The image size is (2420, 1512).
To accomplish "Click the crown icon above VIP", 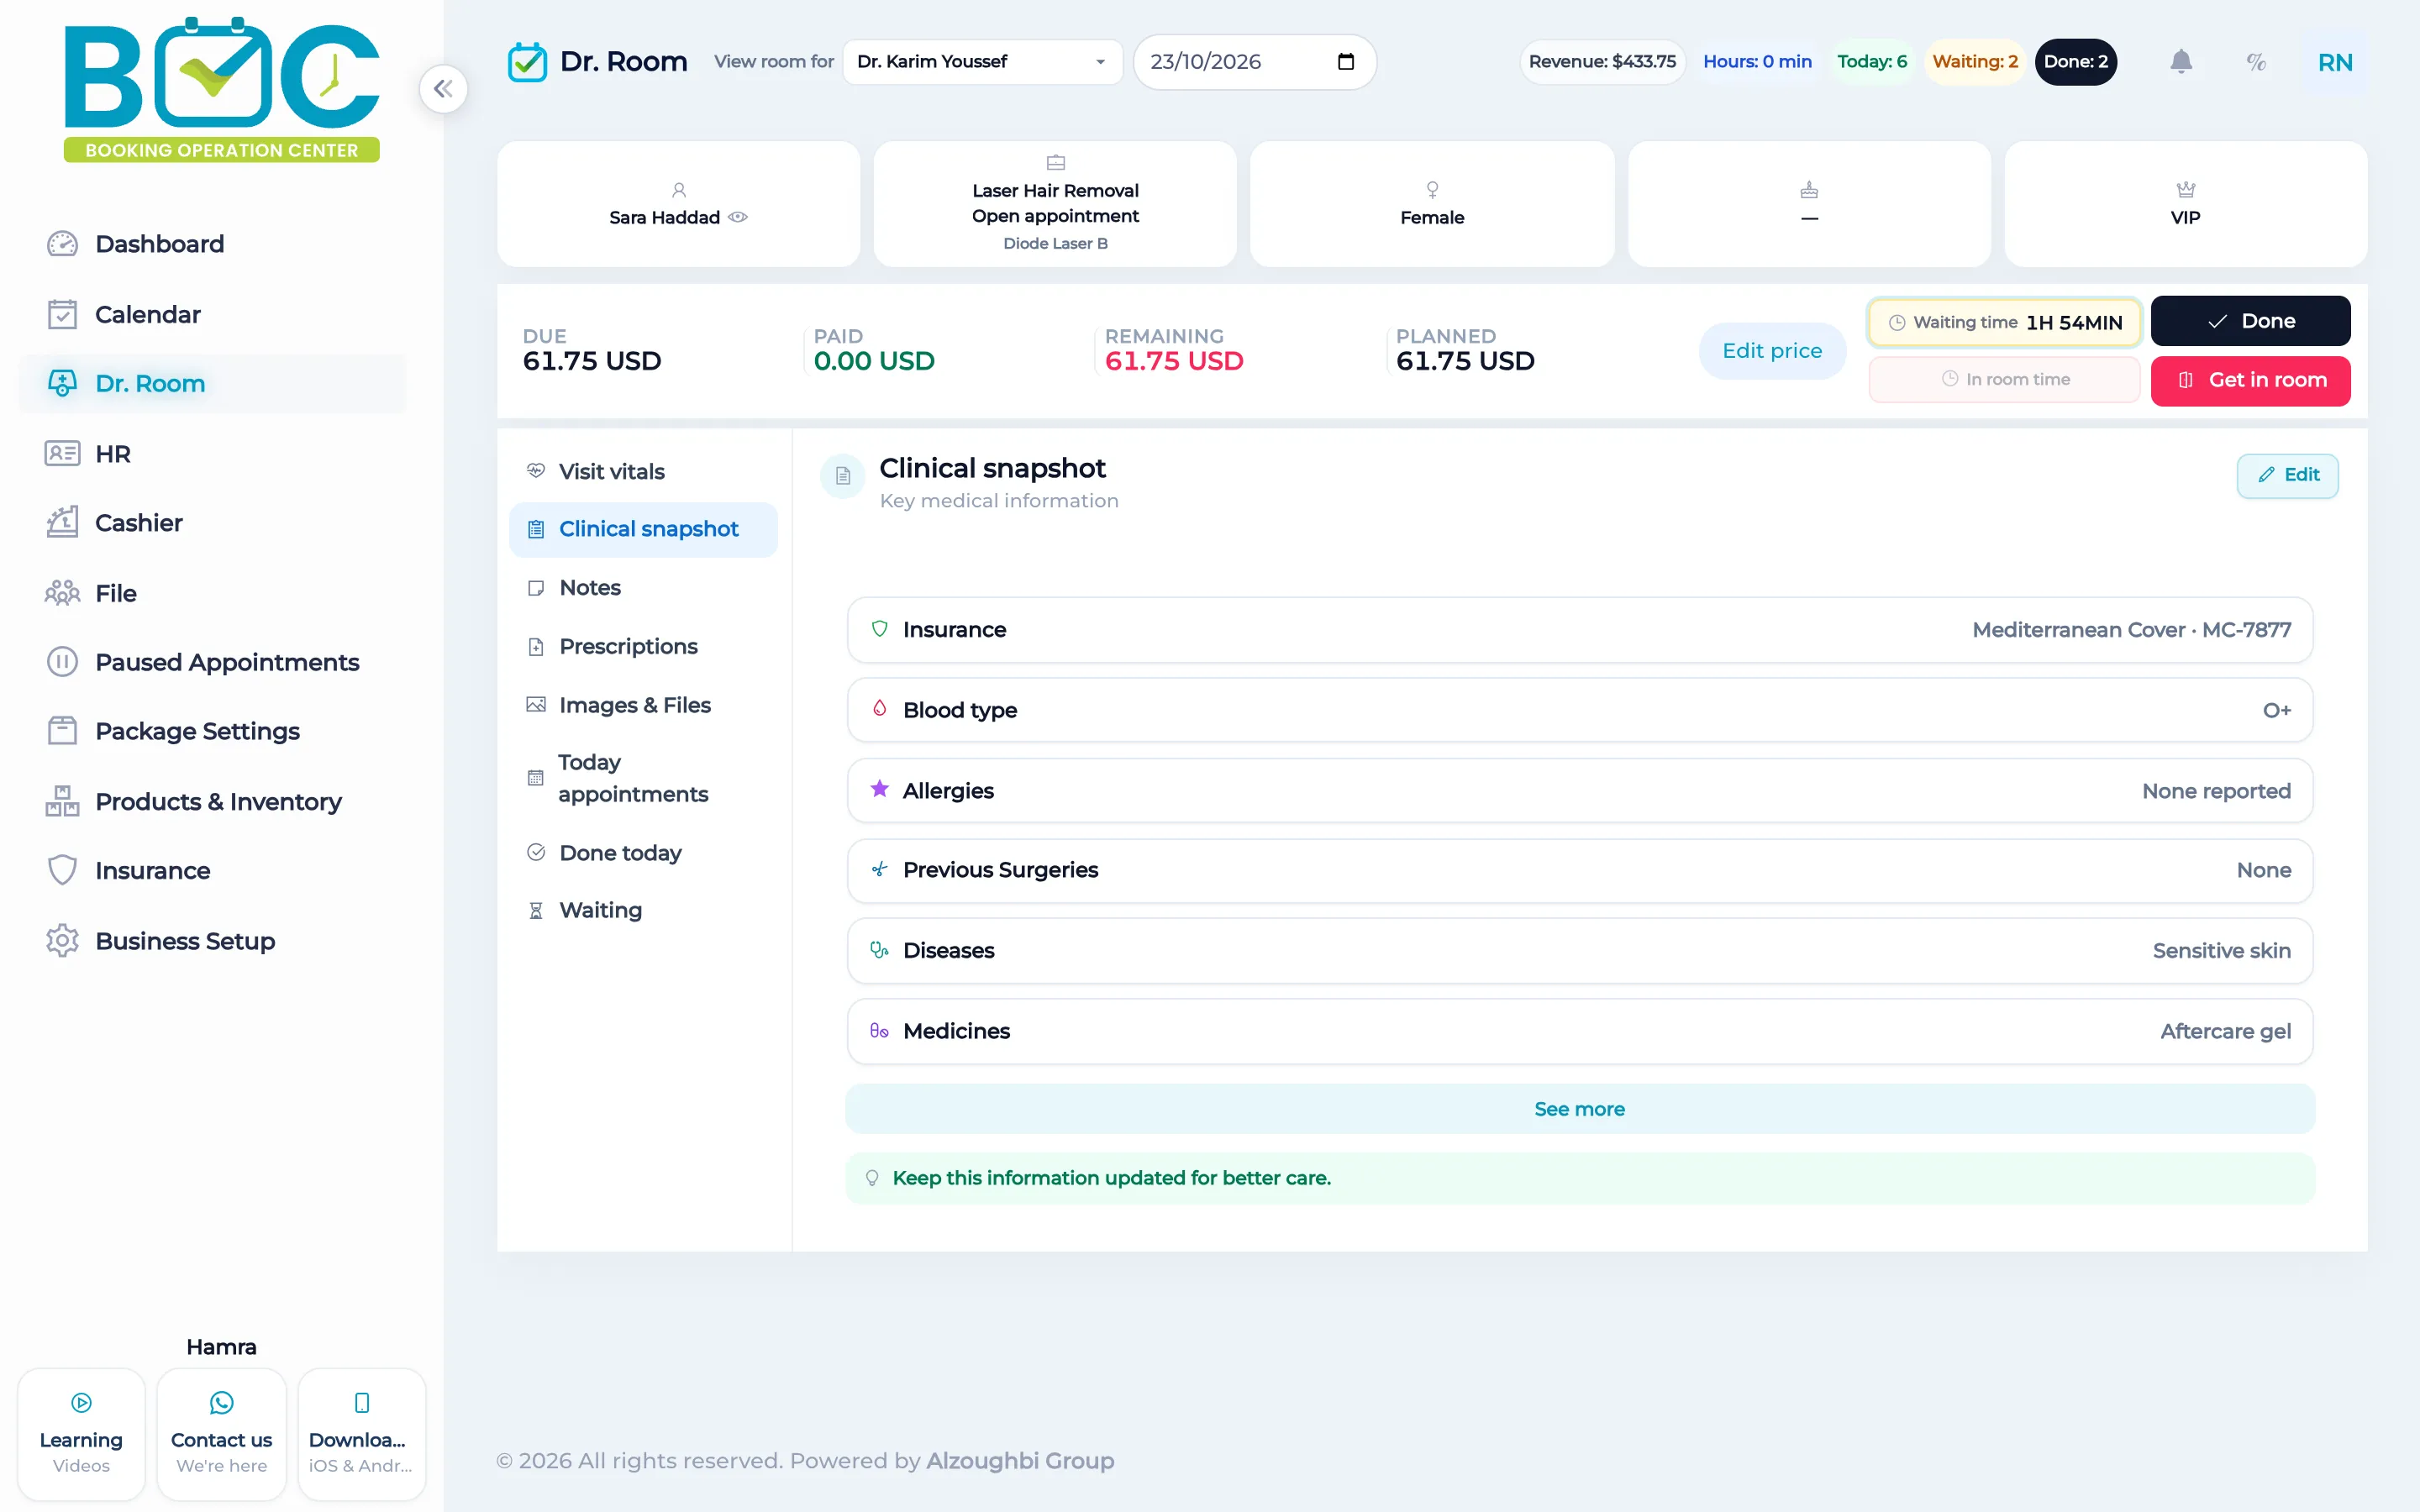I will (x=2185, y=190).
